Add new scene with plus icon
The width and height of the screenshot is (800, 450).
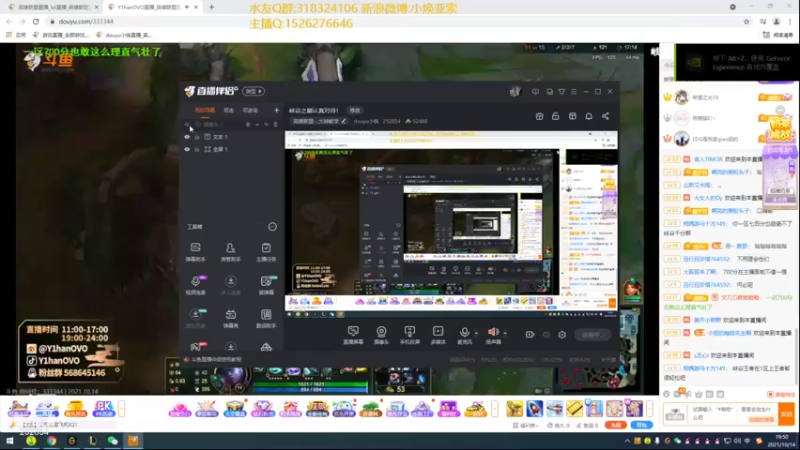[x=276, y=110]
